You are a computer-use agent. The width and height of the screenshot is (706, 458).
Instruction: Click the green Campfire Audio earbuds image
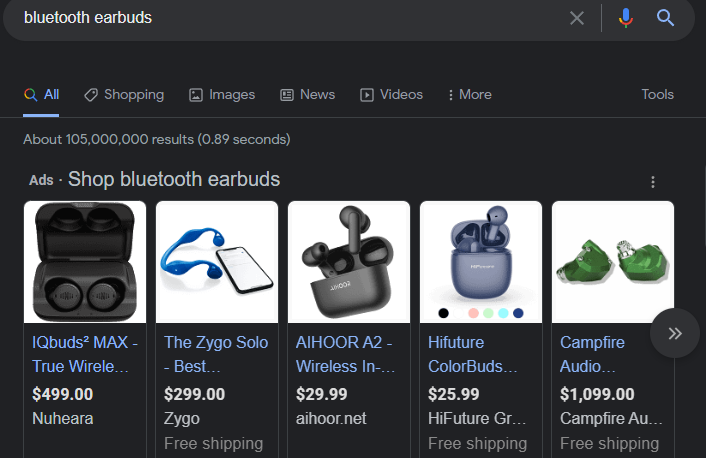pos(613,261)
